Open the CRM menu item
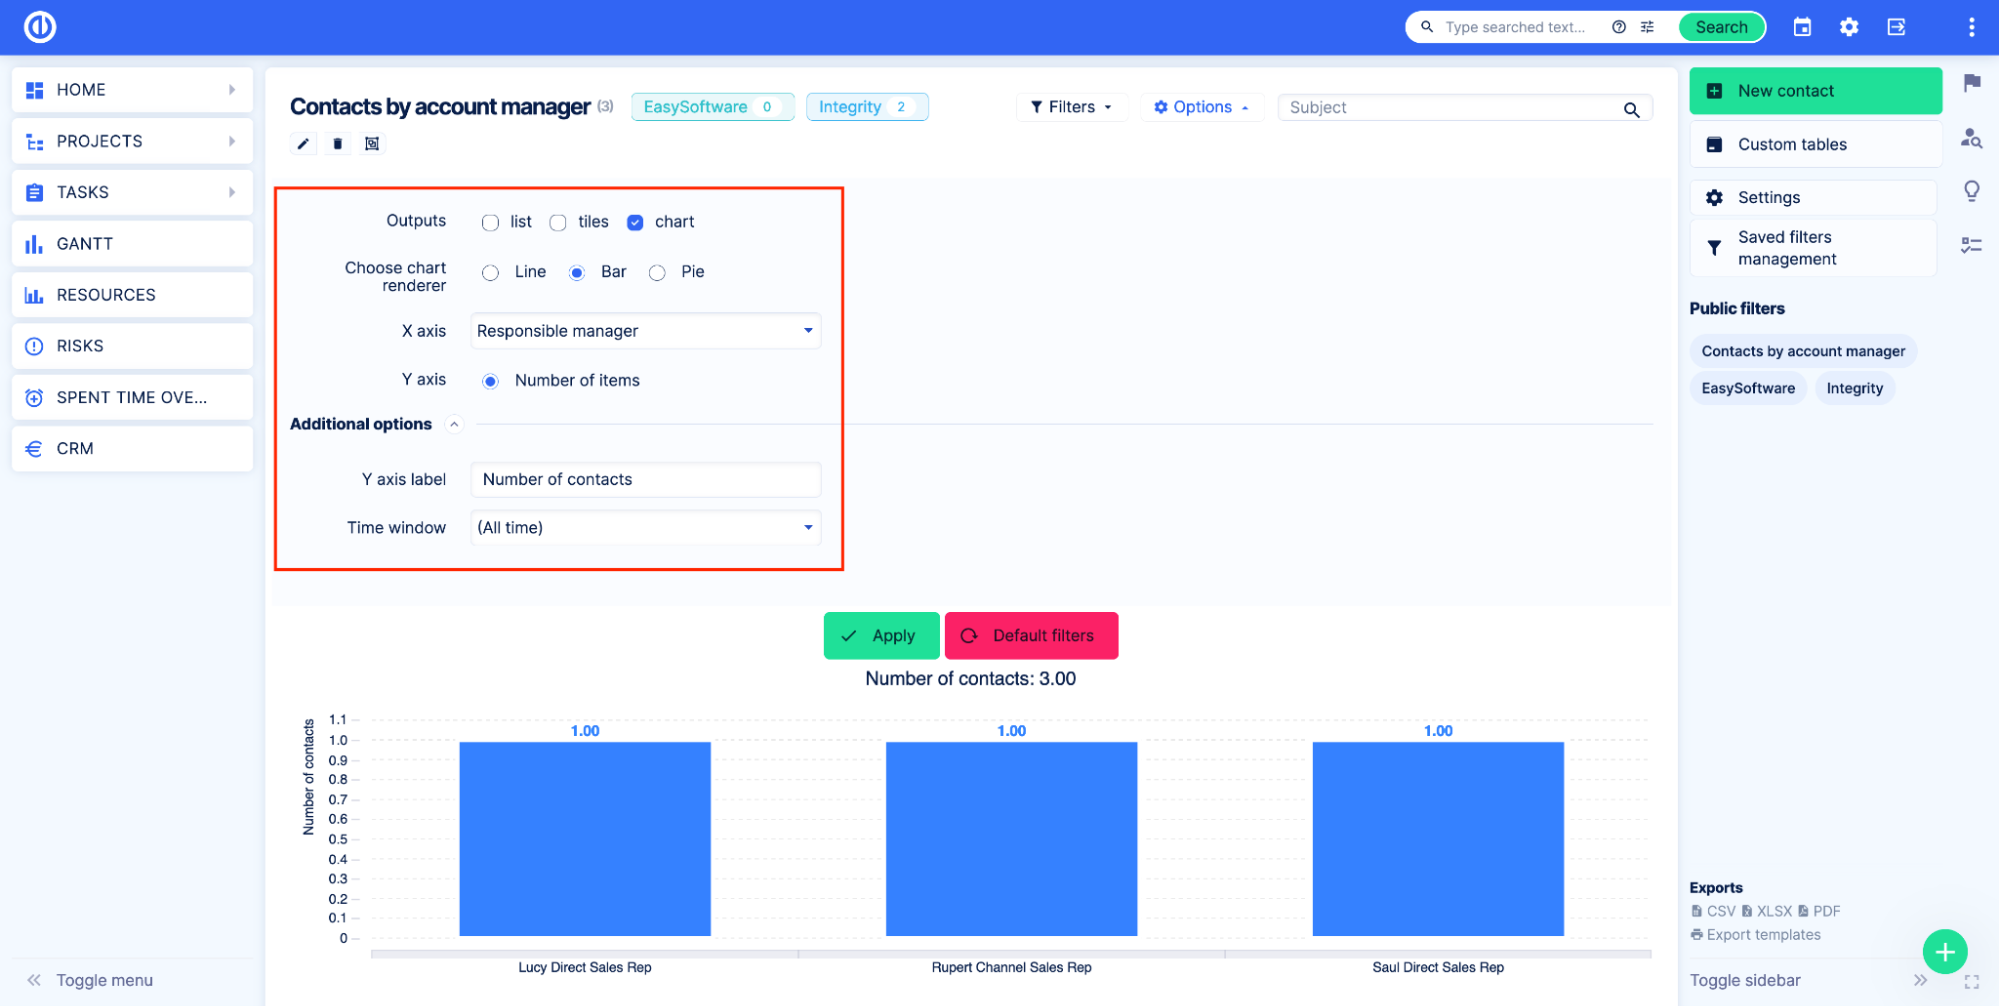 pyautogui.click(x=131, y=449)
